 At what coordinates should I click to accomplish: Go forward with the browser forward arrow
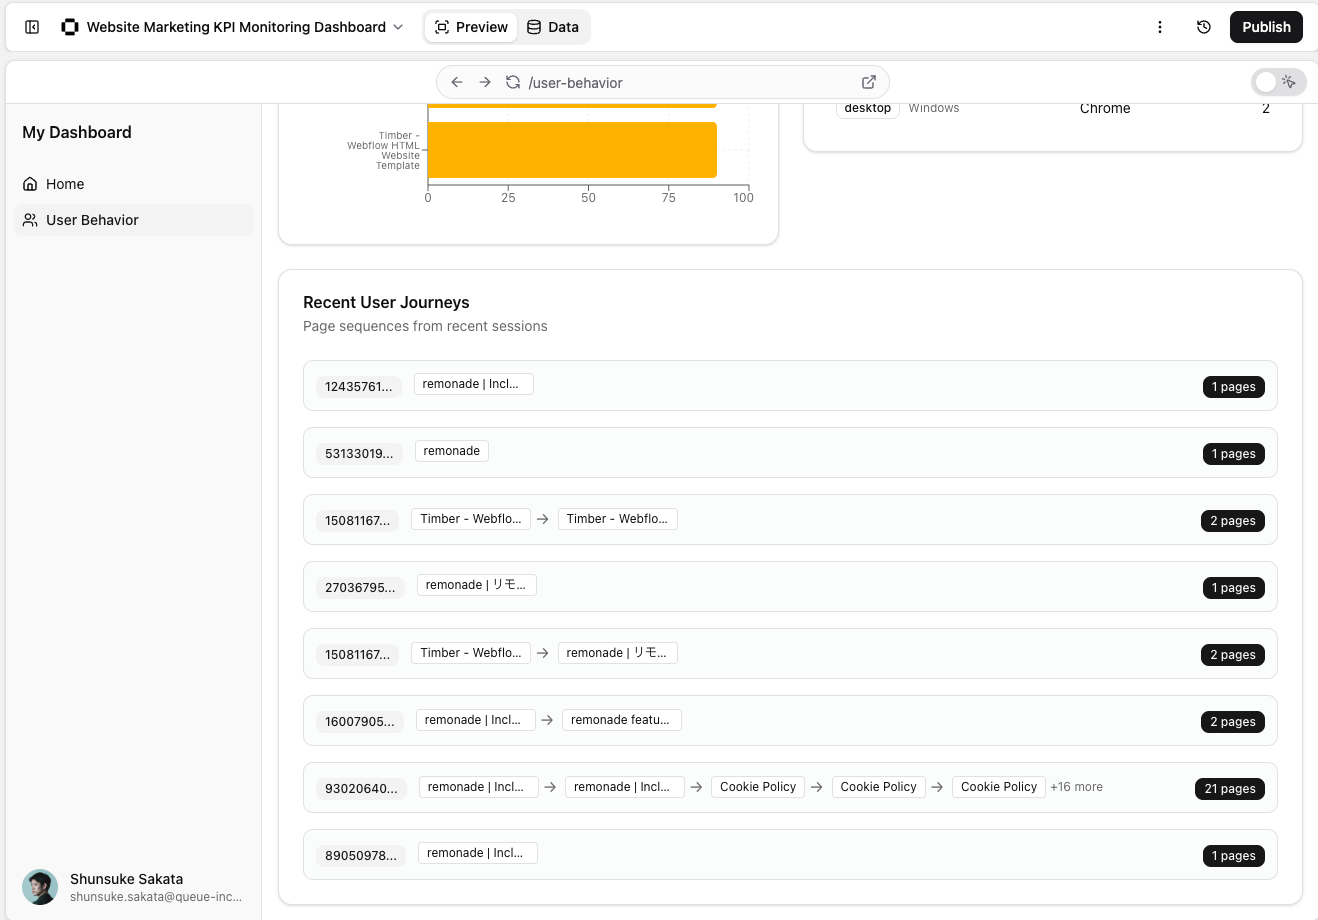point(485,82)
